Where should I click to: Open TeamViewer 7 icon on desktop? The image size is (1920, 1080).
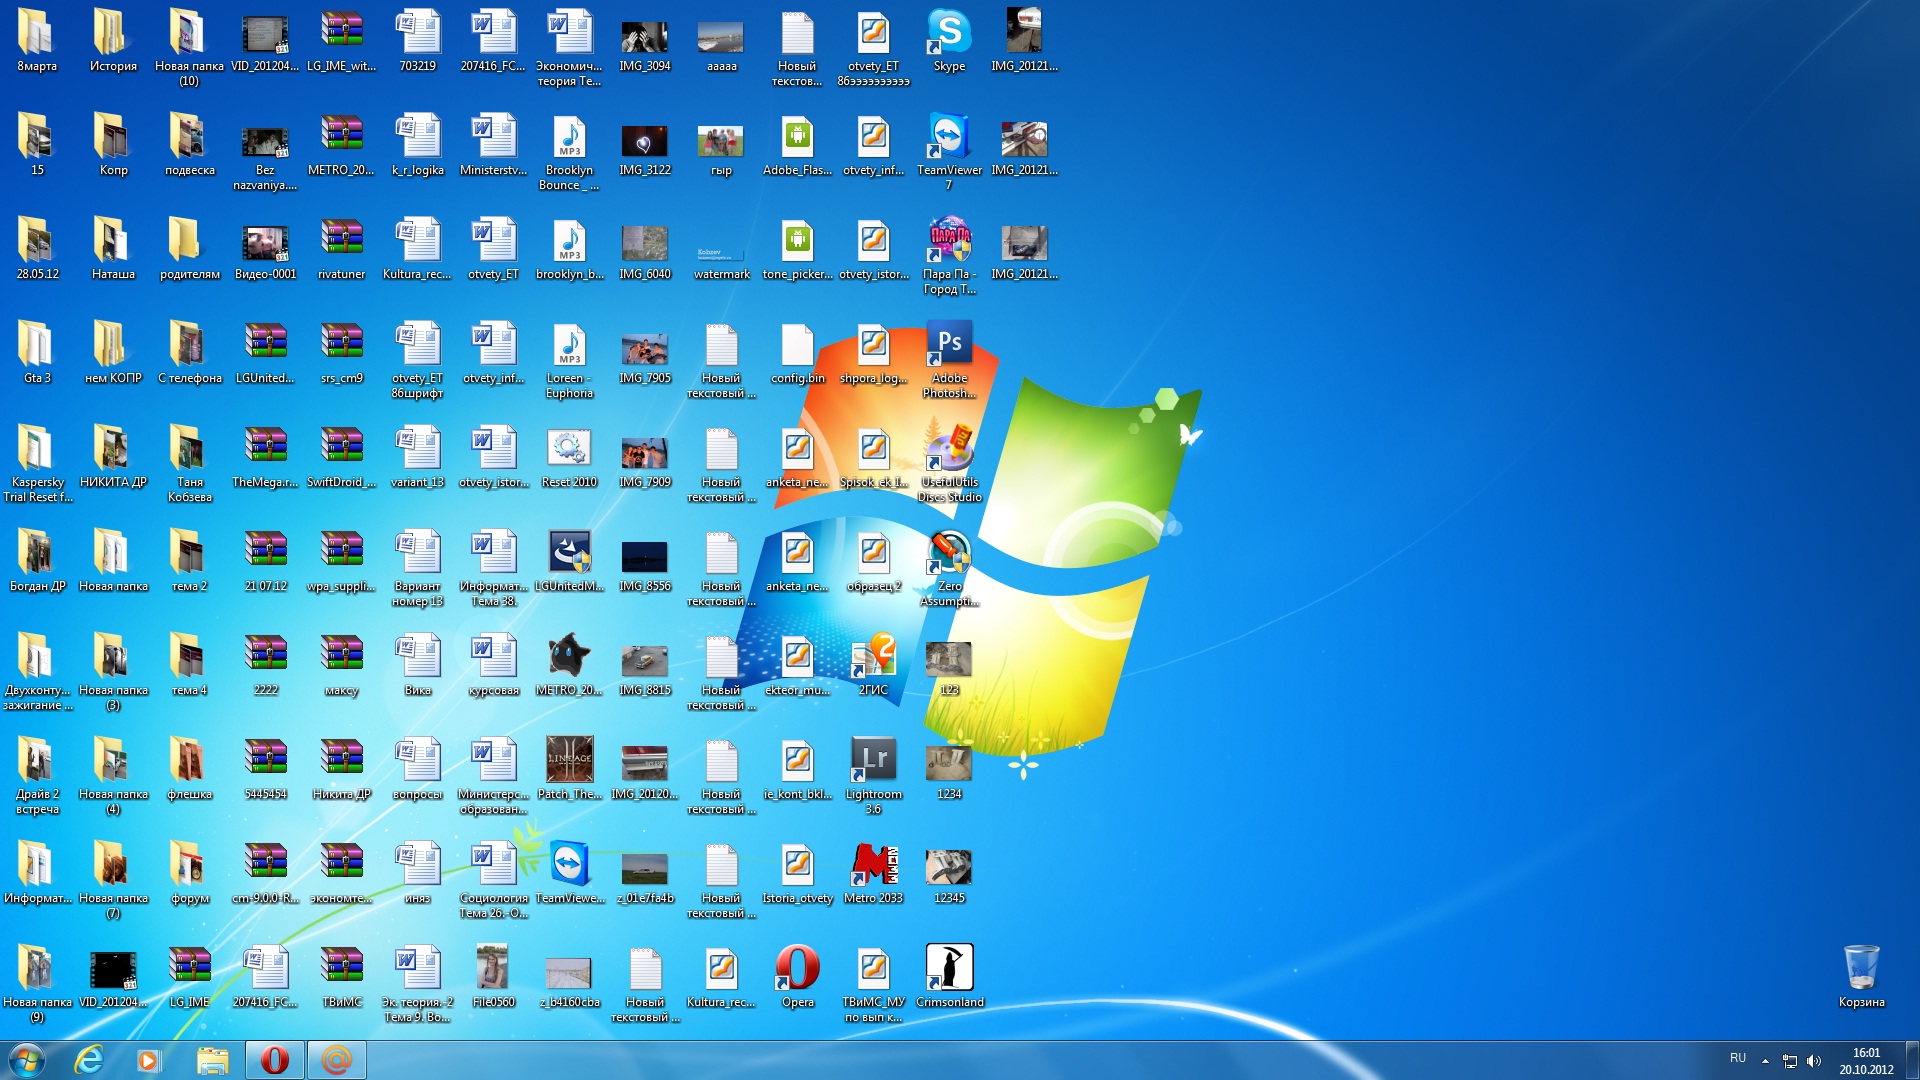click(947, 142)
